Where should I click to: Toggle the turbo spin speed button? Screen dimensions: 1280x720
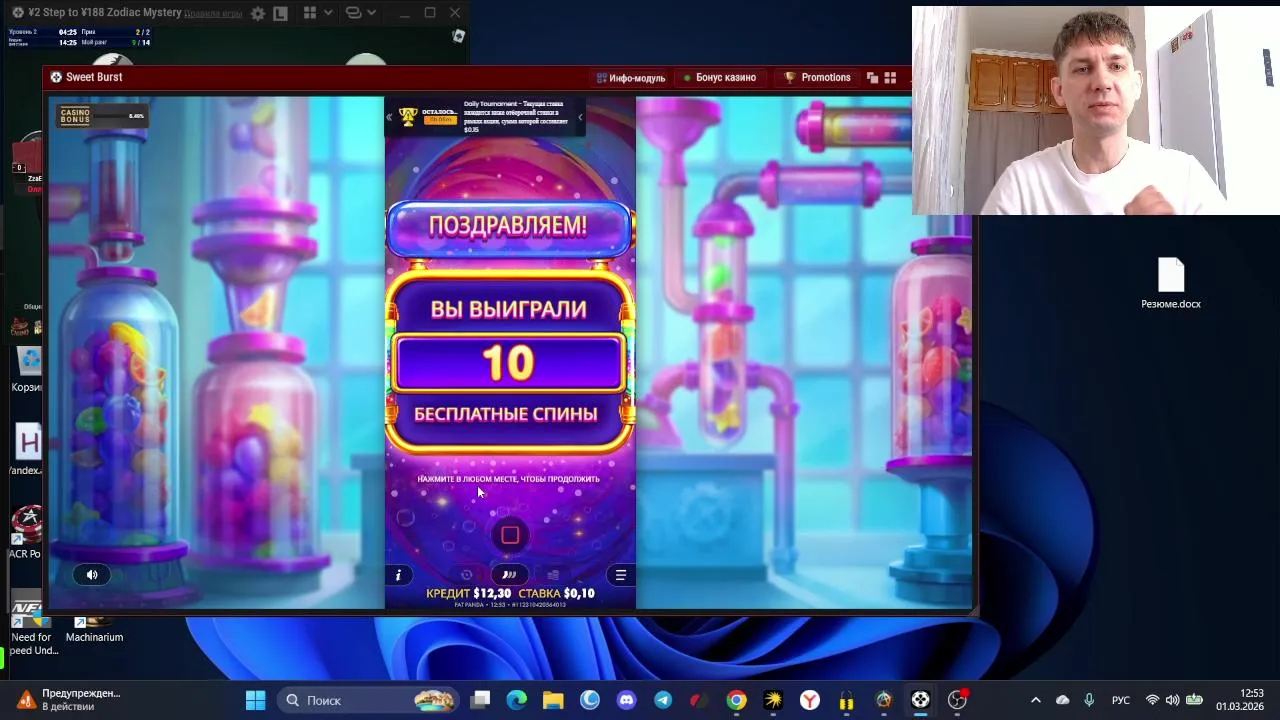(x=509, y=575)
